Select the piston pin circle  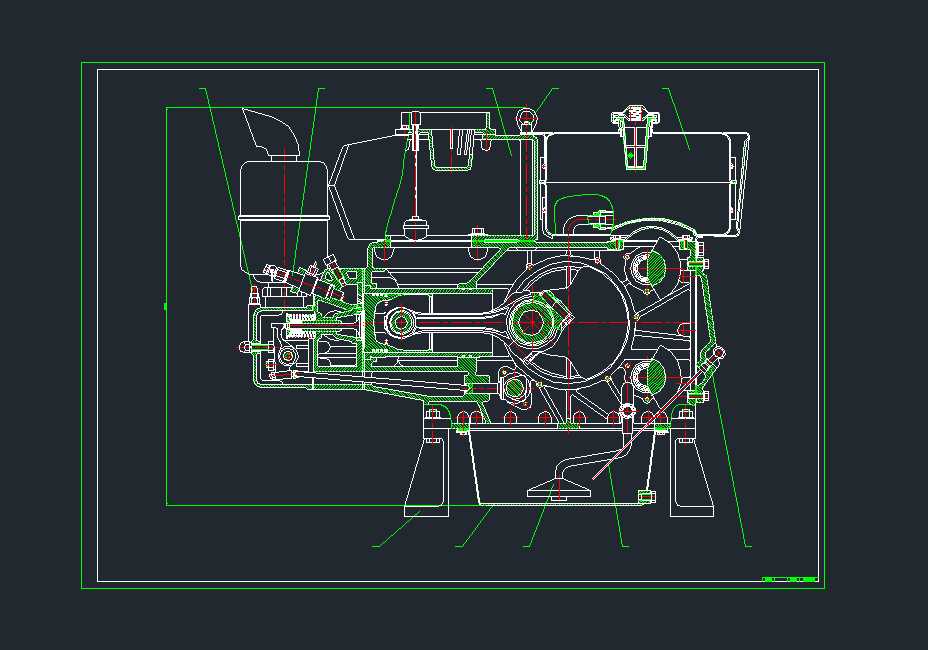pyautogui.click(x=401, y=323)
